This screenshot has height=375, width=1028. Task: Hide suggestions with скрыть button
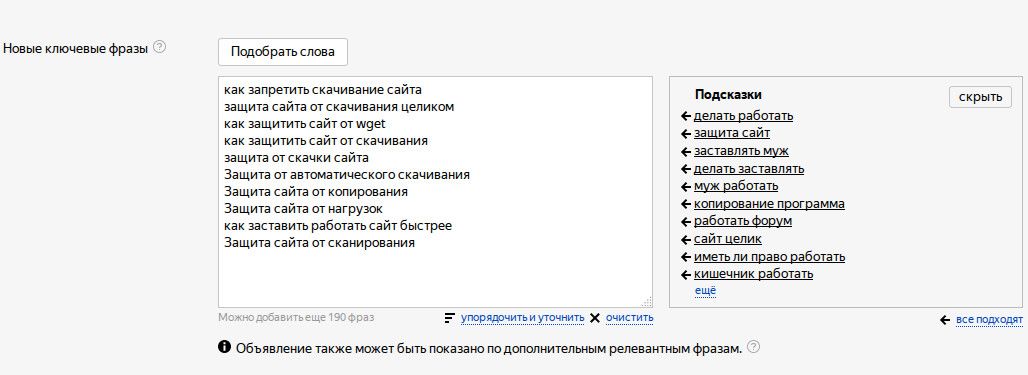[x=980, y=97]
